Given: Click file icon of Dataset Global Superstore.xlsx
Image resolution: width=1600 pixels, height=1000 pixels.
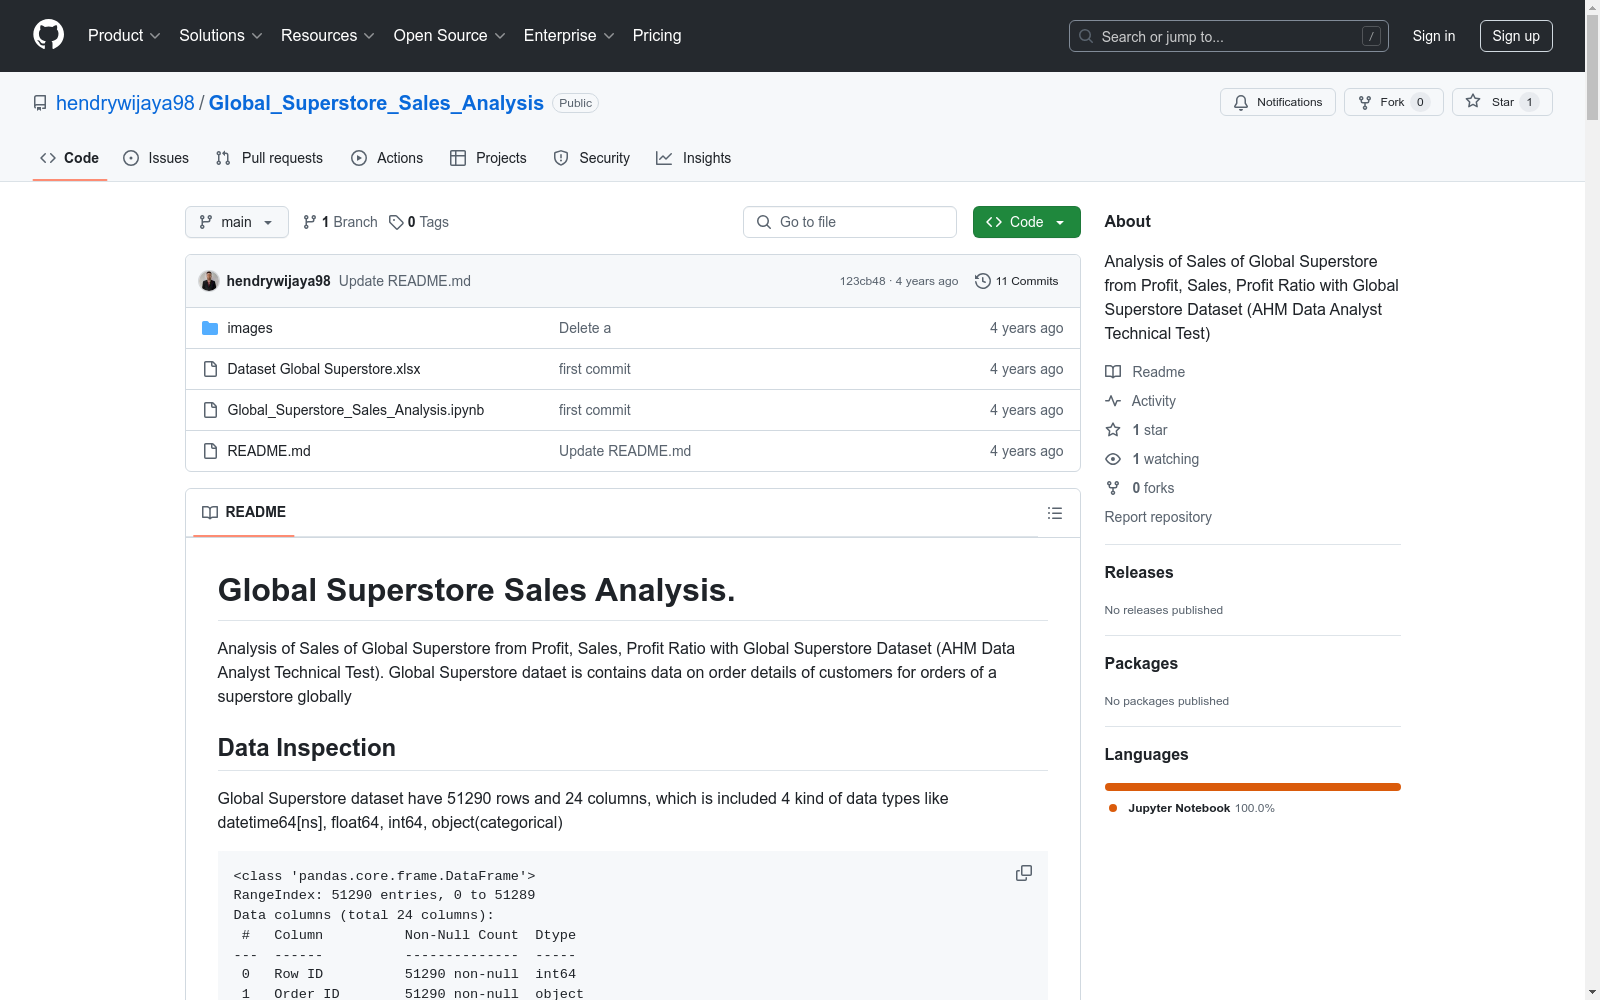Looking at the screenshot, I should [x=210, y=369].
